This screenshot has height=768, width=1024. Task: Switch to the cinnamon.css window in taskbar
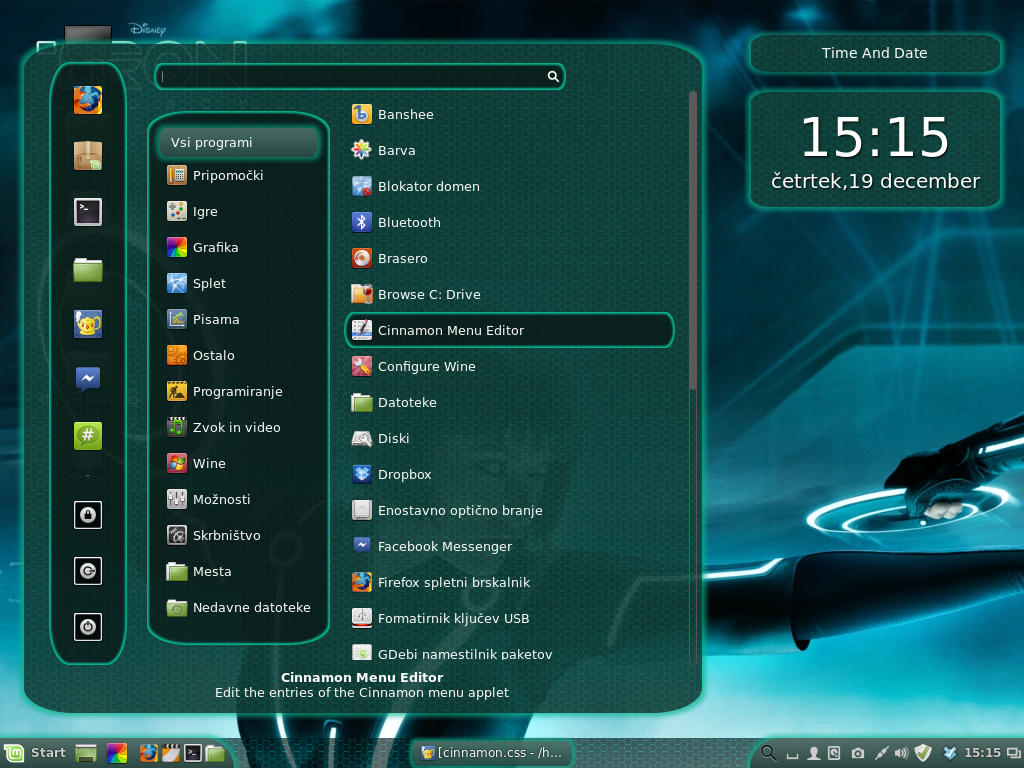point(492,752)
